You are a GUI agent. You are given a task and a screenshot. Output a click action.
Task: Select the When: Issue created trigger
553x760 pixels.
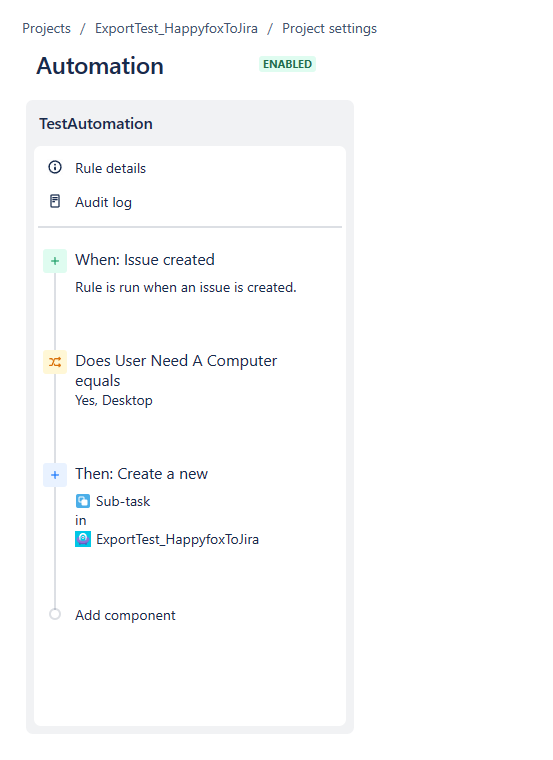coord(145,260)
